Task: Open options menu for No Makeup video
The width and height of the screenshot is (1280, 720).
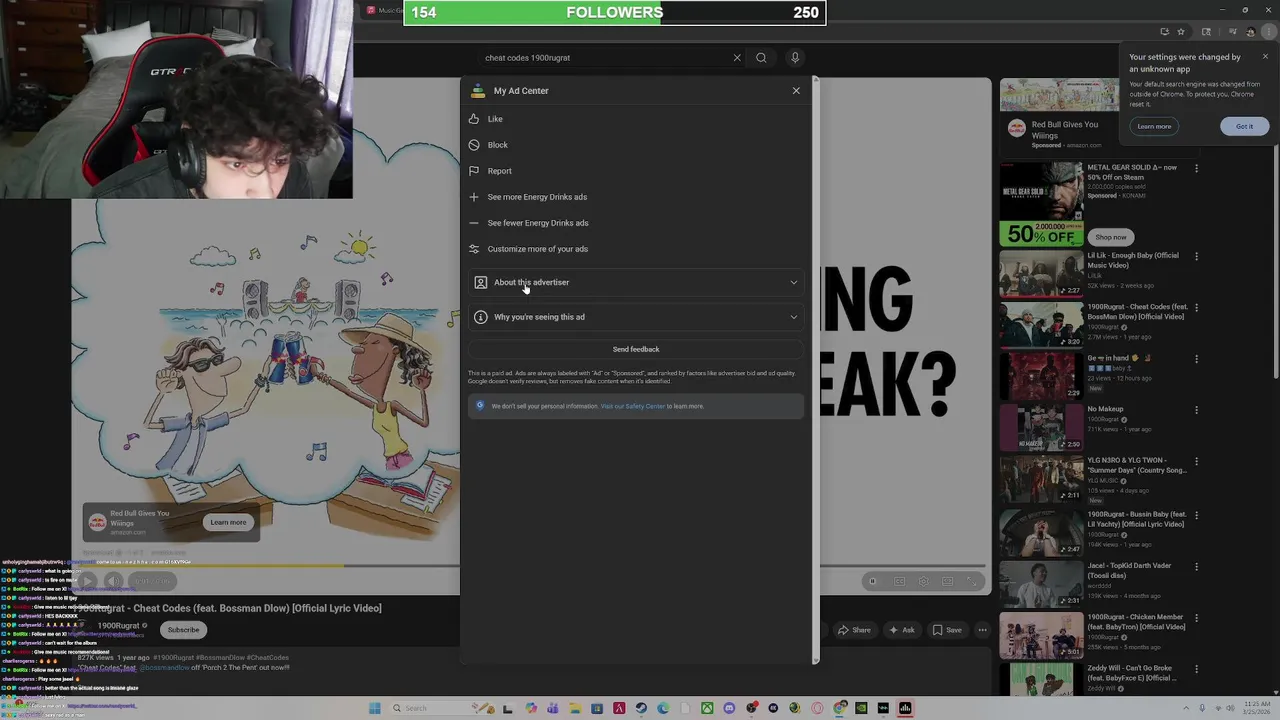Action: click(1196, 410)
